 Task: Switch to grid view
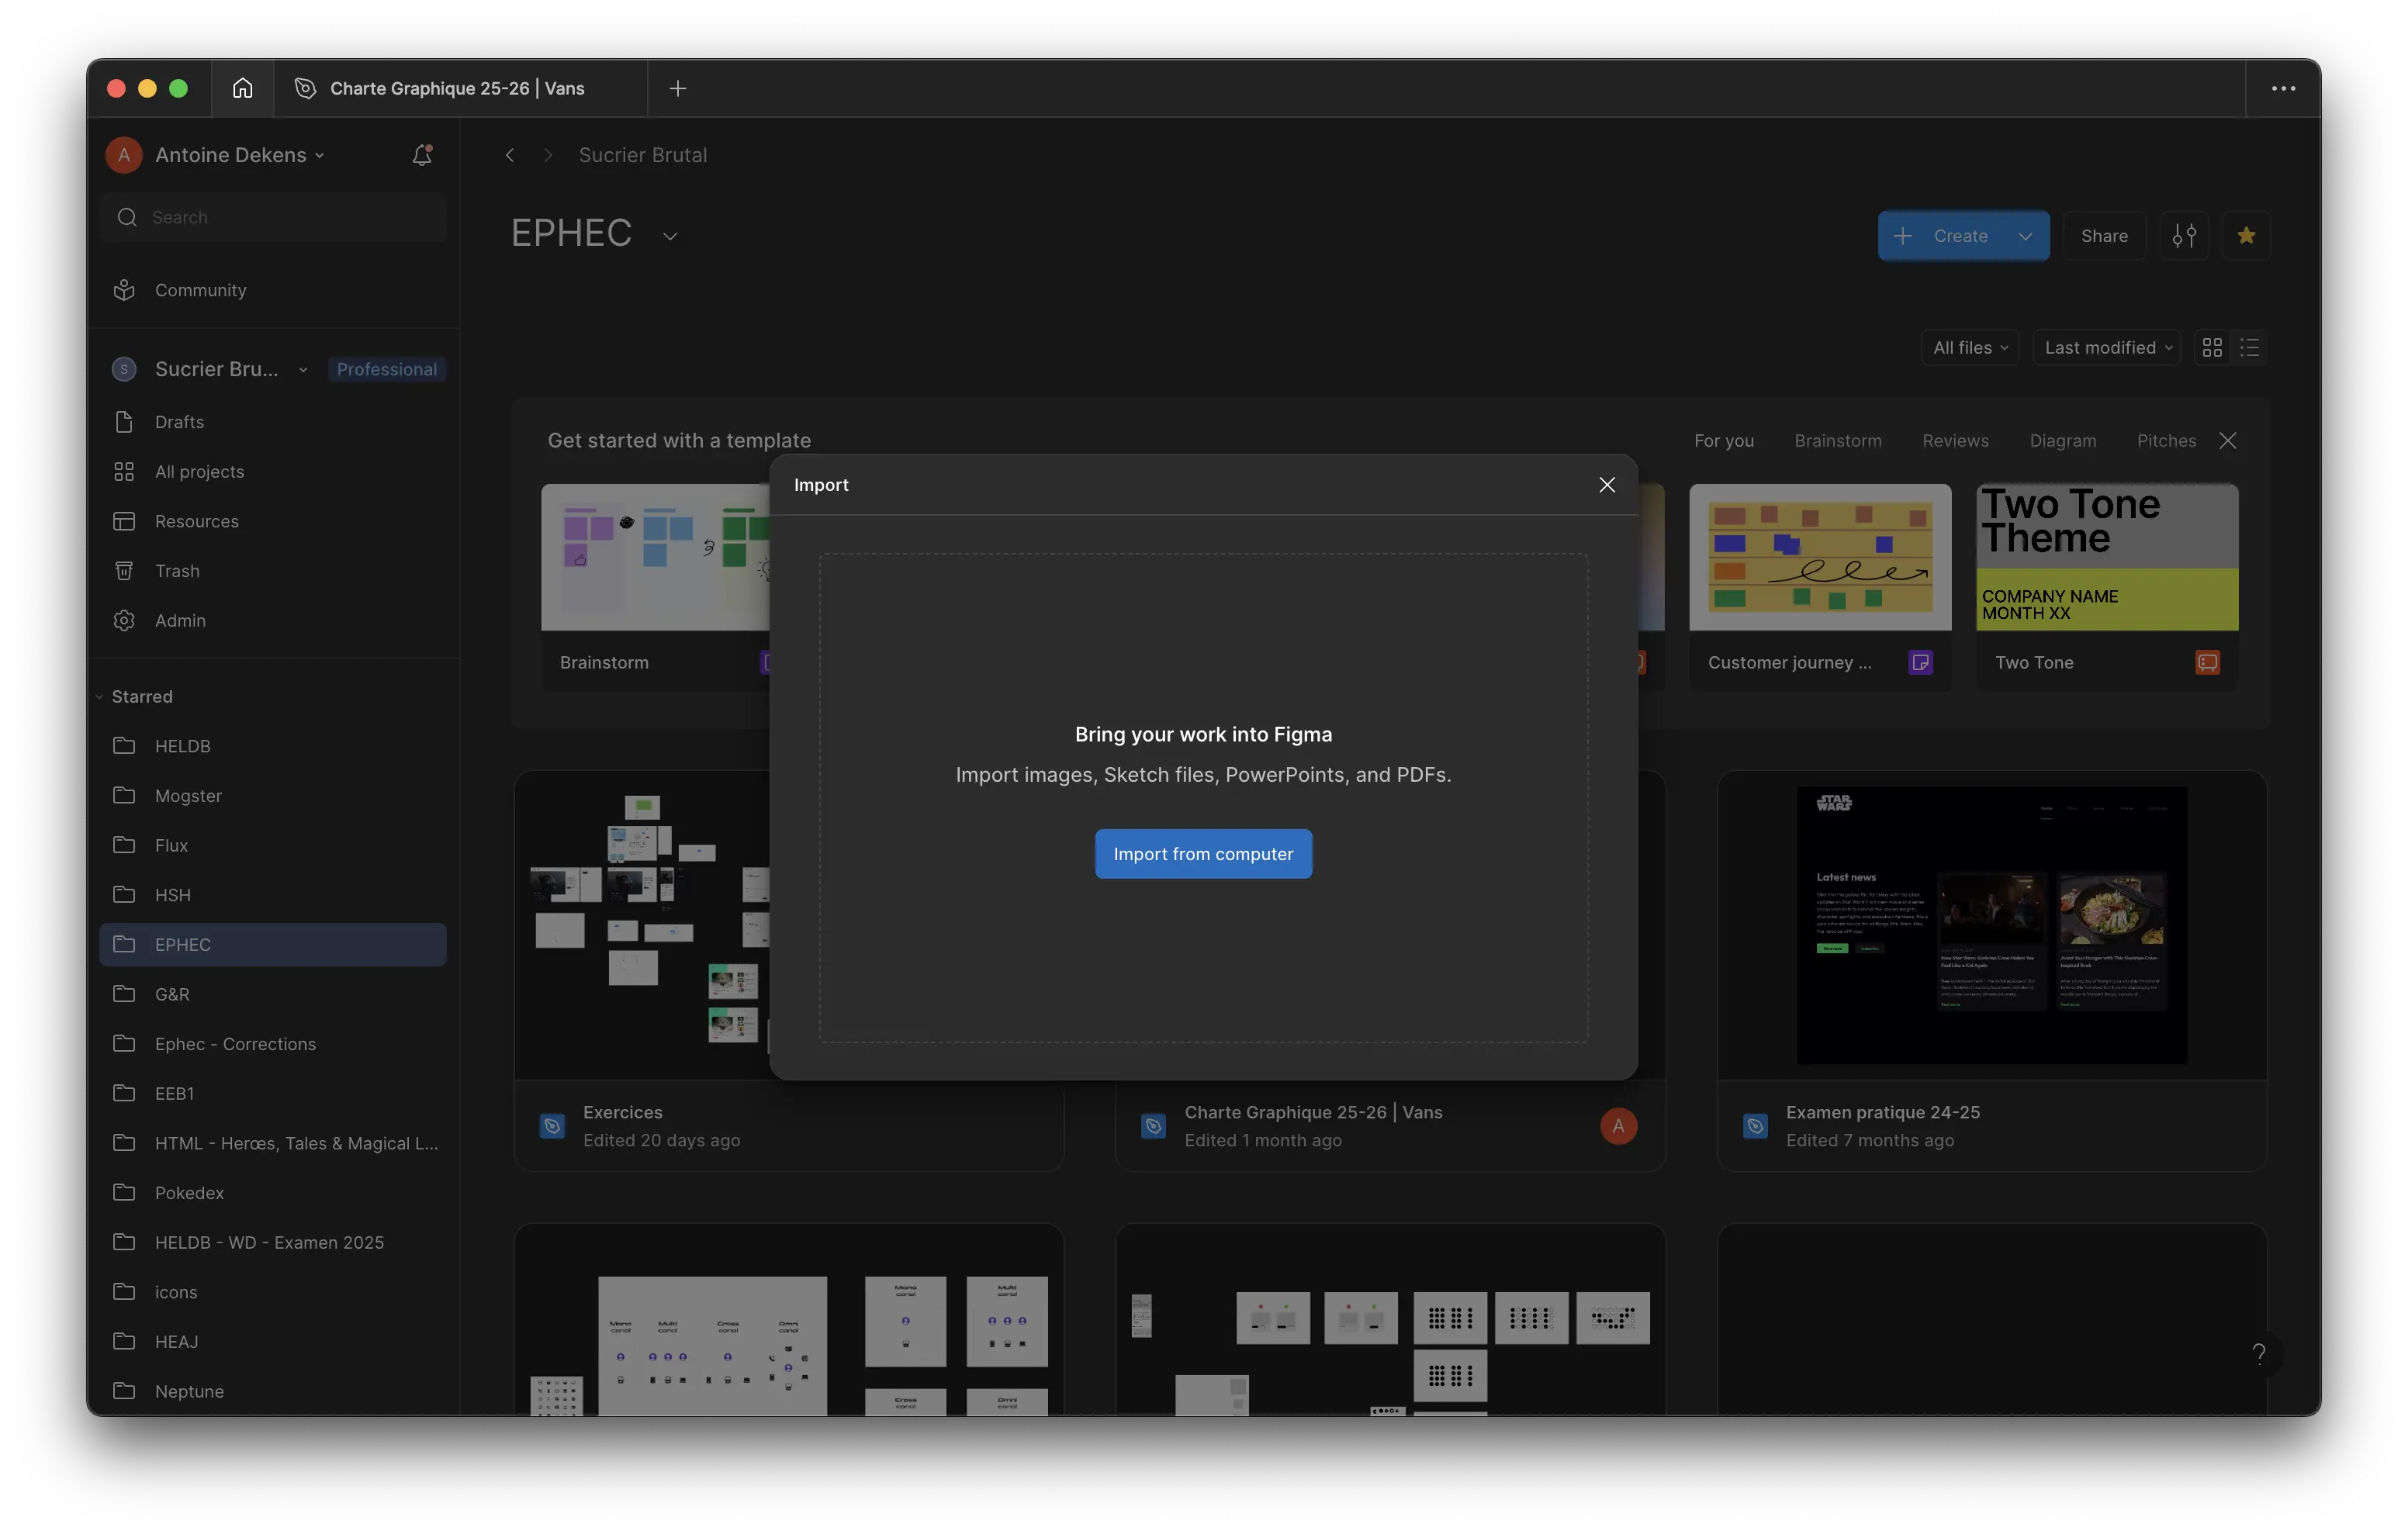coord(2212,348)
